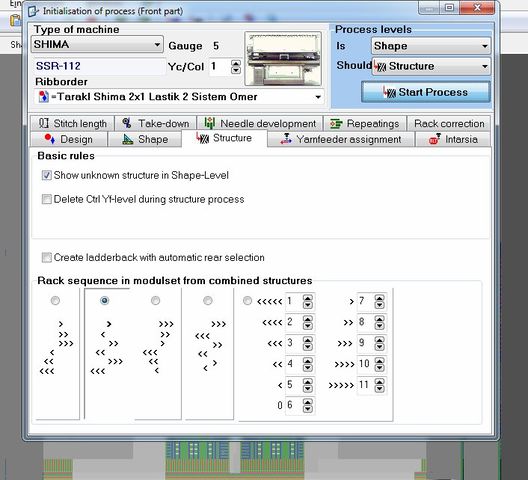Open the Needle development tab
The width and height of the screenshot is (528, 480).
tap(260, 123)
